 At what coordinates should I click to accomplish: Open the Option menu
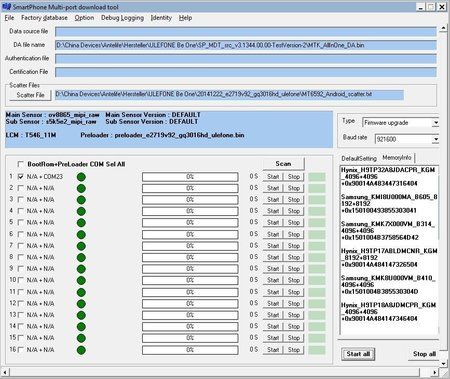tap(84, 18)
